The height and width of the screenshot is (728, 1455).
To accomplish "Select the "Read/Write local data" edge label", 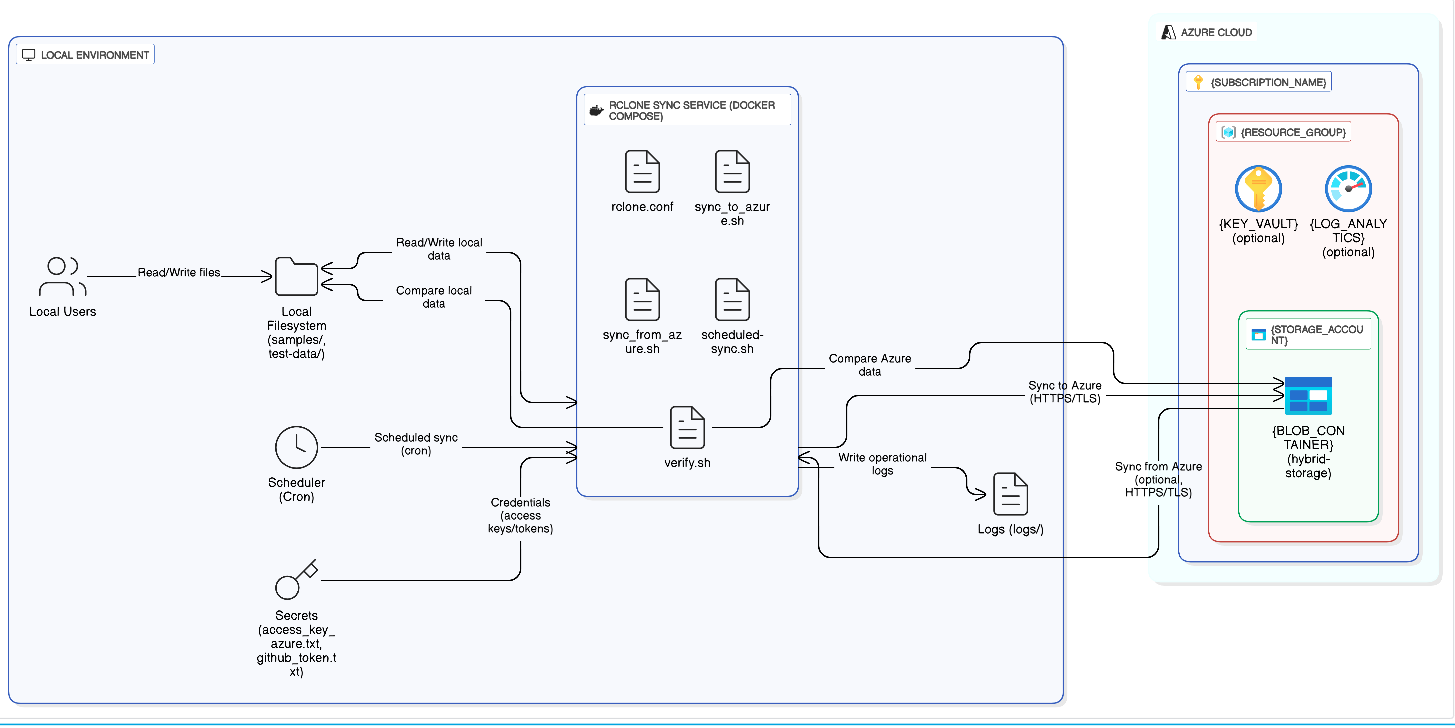I will pos(438,249).
